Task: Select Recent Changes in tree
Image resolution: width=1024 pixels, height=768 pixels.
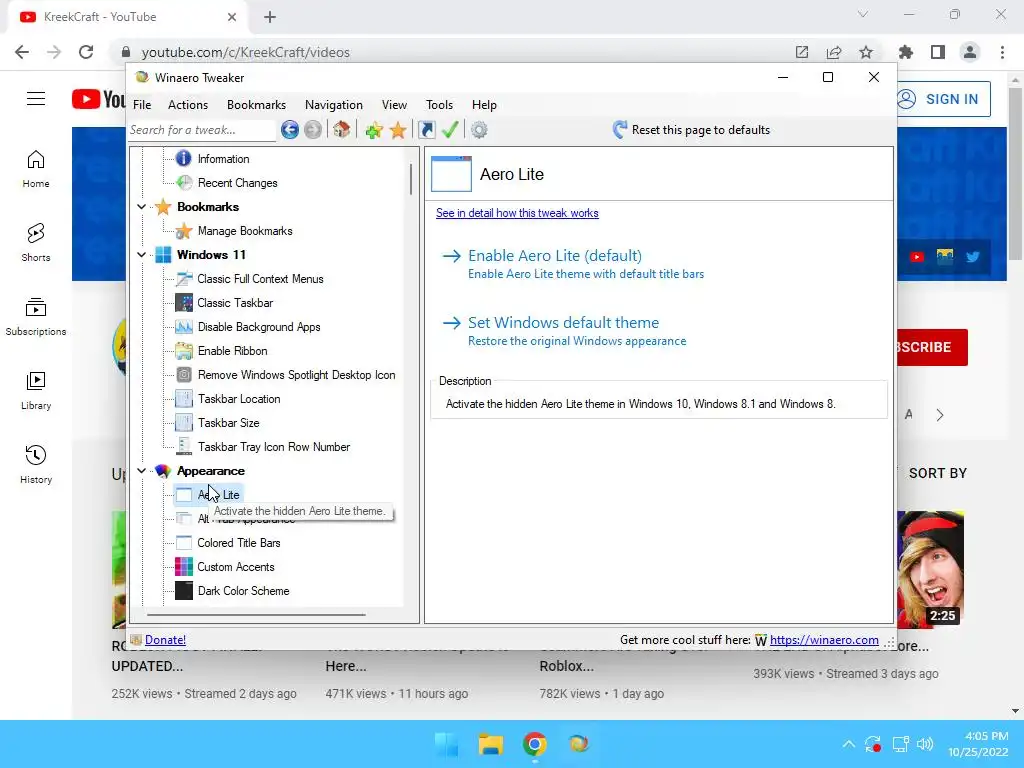Action: [x=238, y=183]
